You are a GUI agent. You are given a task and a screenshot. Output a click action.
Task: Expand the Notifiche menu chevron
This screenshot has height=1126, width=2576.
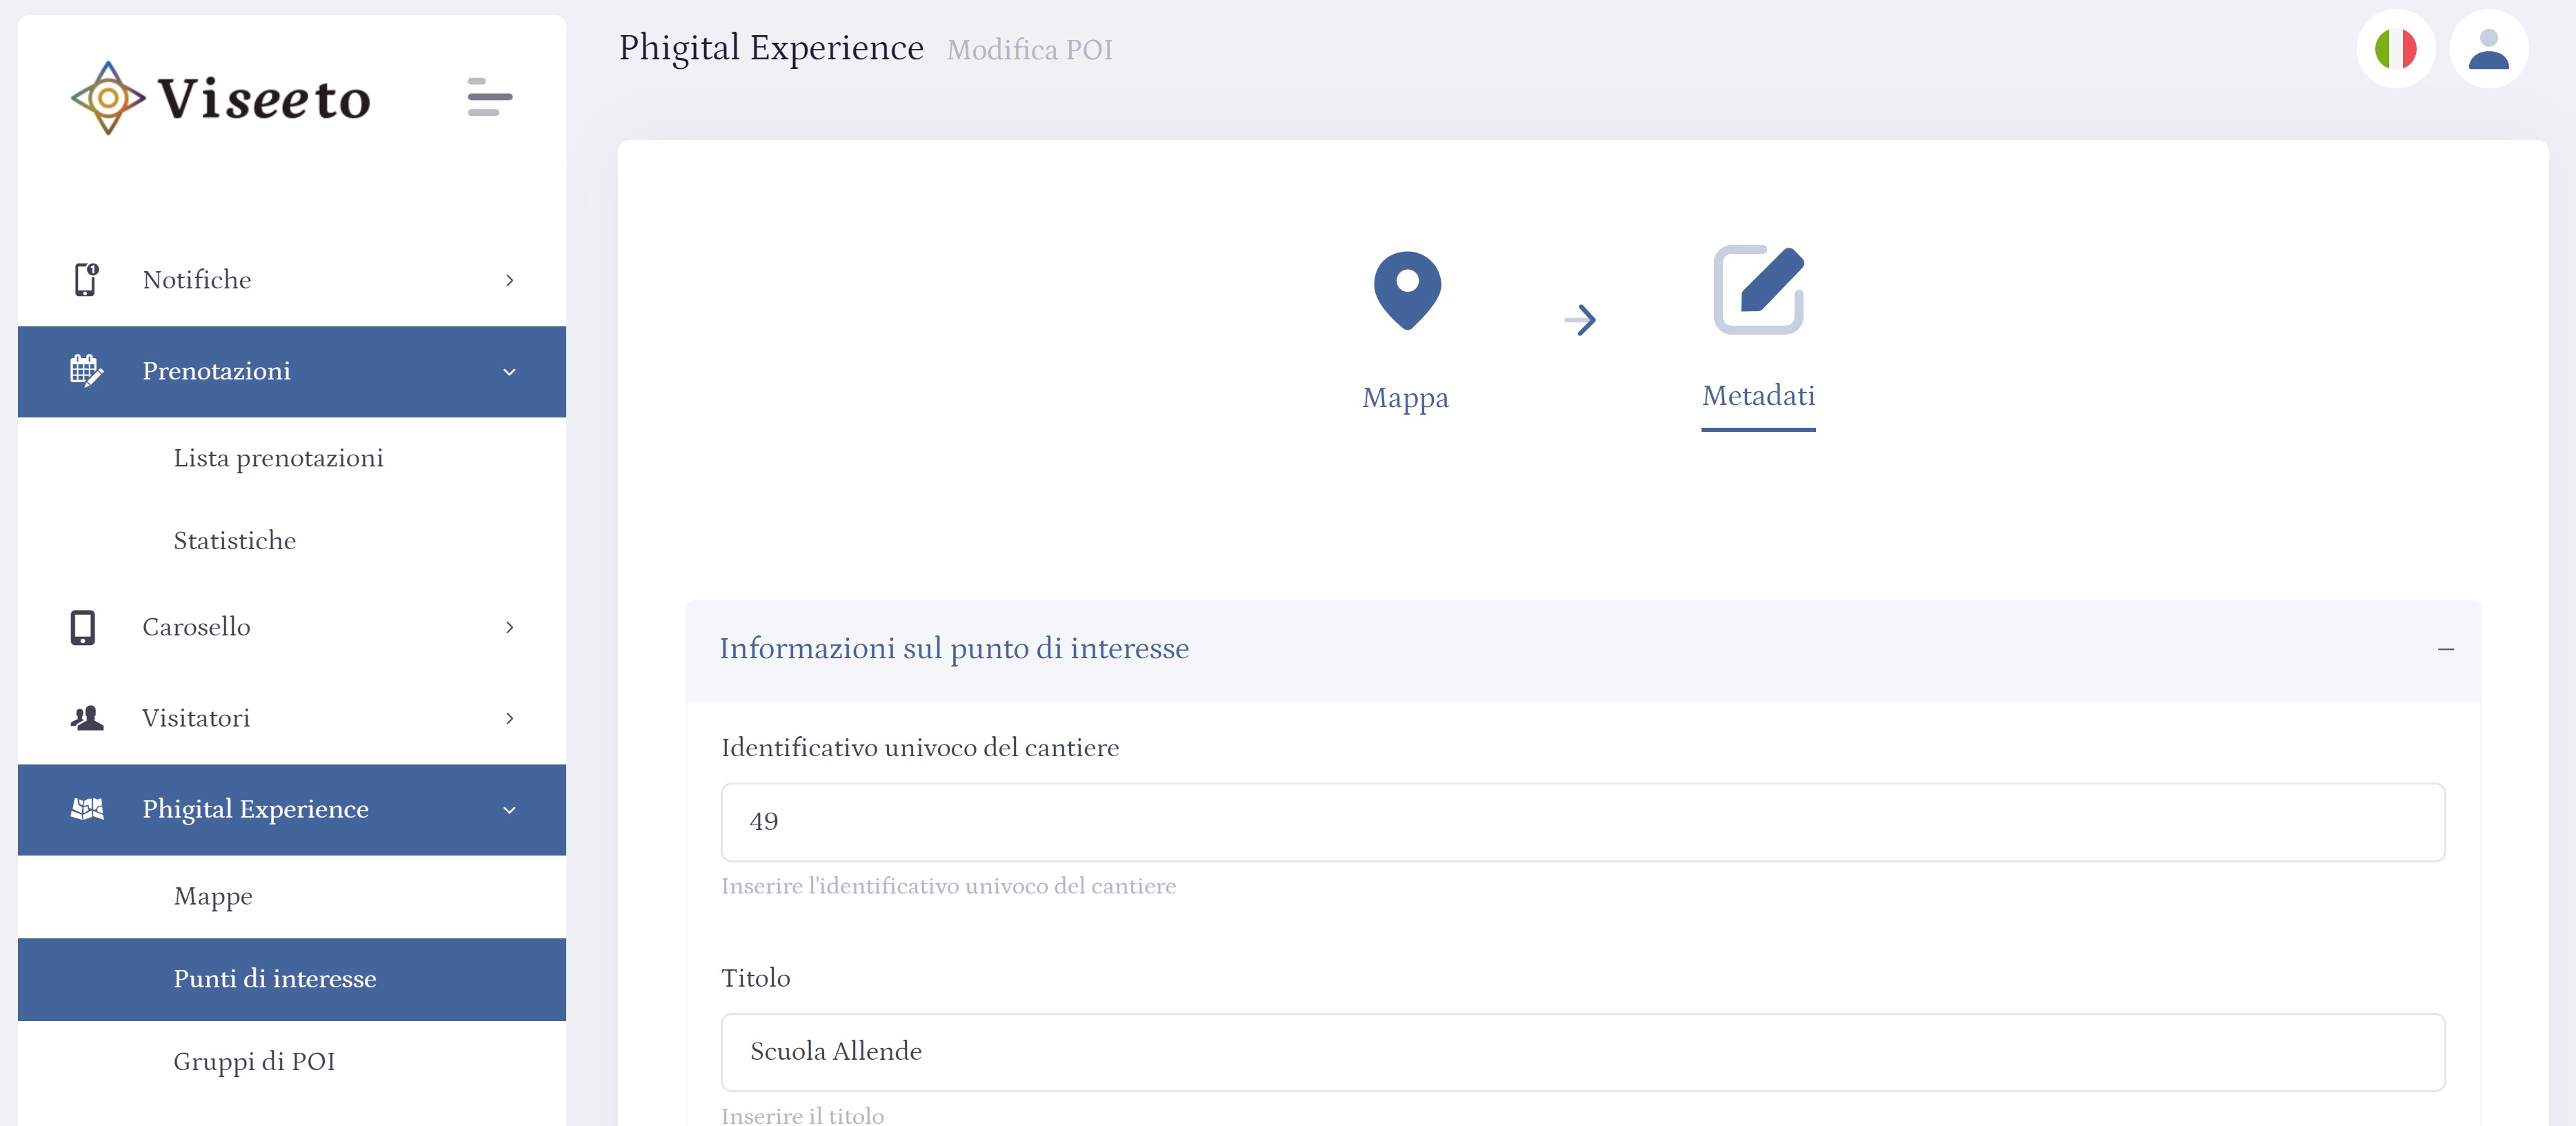[510, 280]
